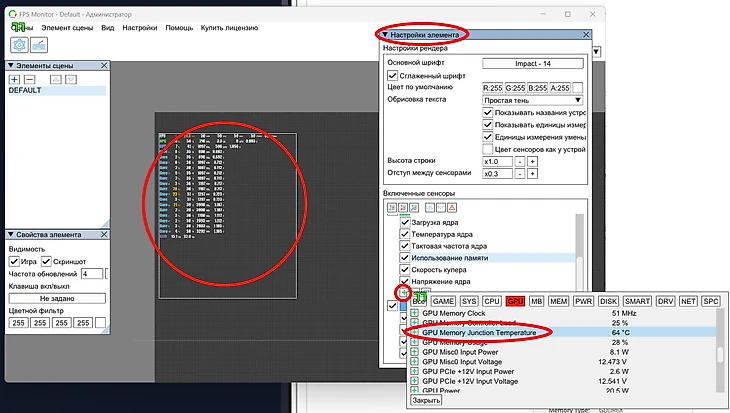Add GPU Memory Clock sensor plus icon

415,313
